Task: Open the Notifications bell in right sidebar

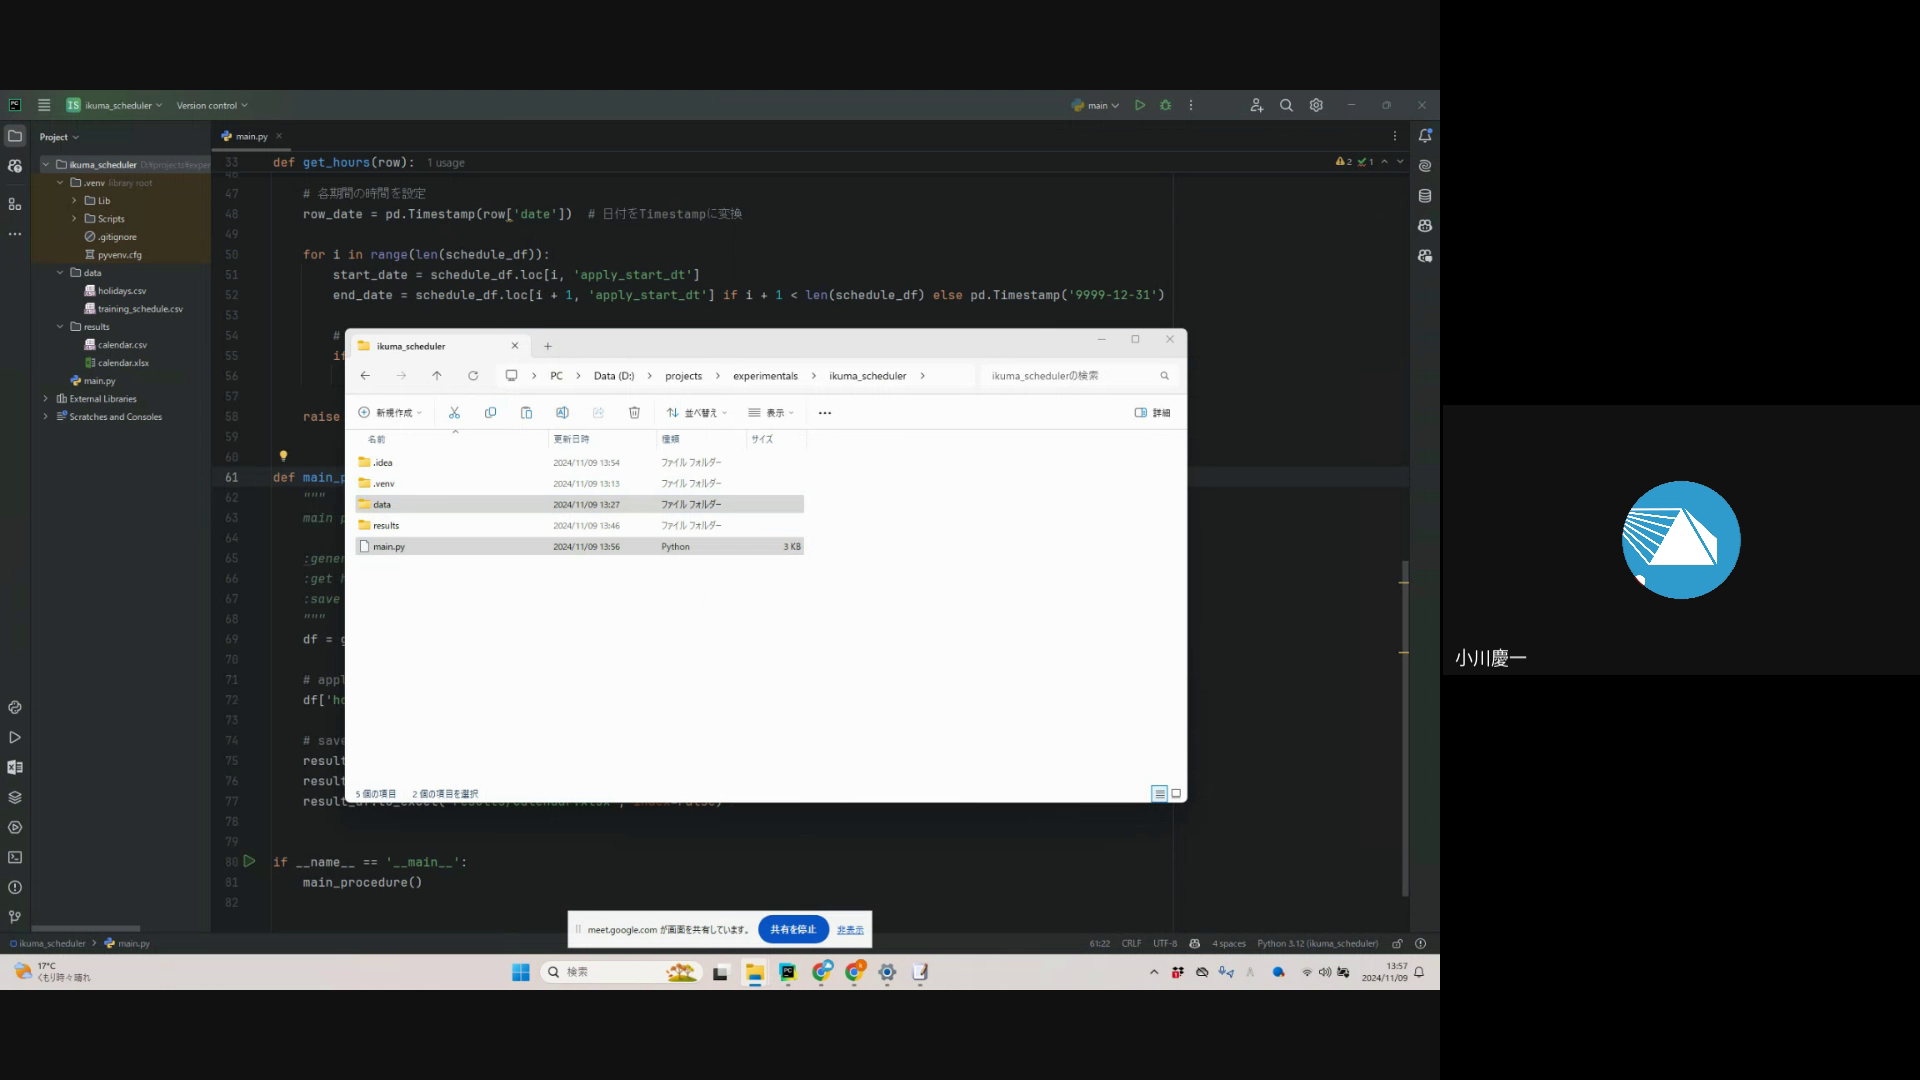Action: point(1425,136)
